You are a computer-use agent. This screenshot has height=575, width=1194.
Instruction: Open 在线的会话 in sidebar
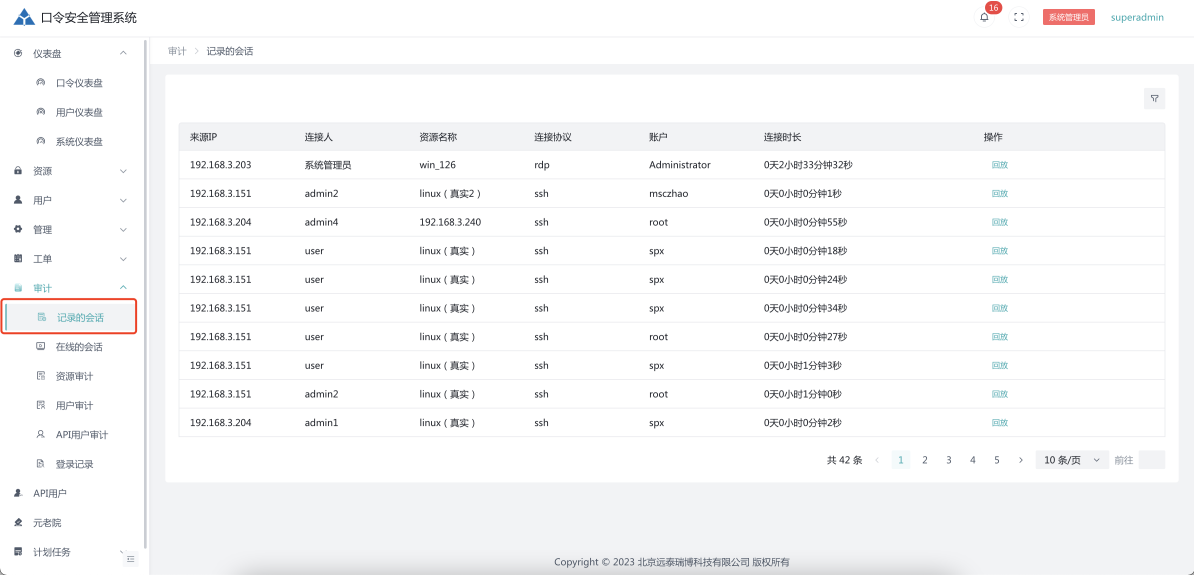pyautogui.click(x=79, y=347)
